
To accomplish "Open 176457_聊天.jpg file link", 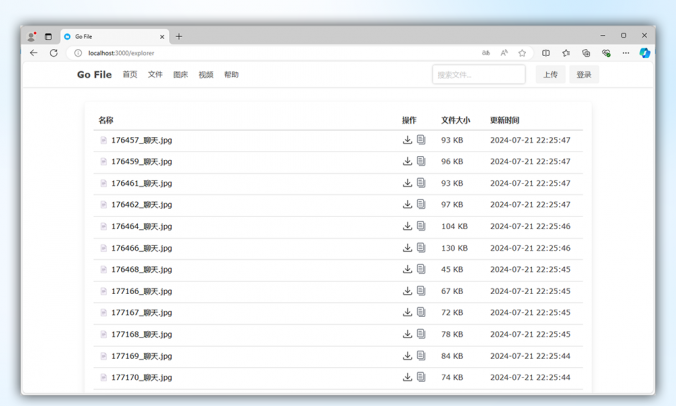I will tap(141, 140).
